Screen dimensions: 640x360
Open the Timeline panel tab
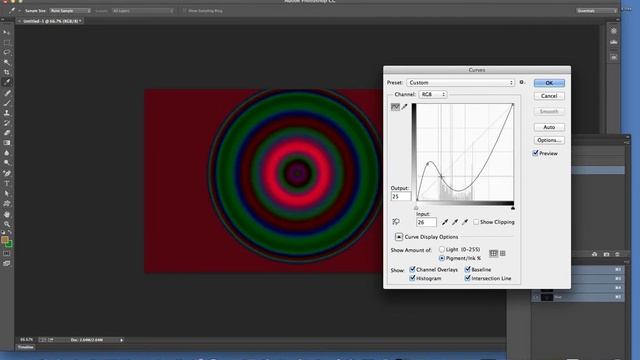26,347
